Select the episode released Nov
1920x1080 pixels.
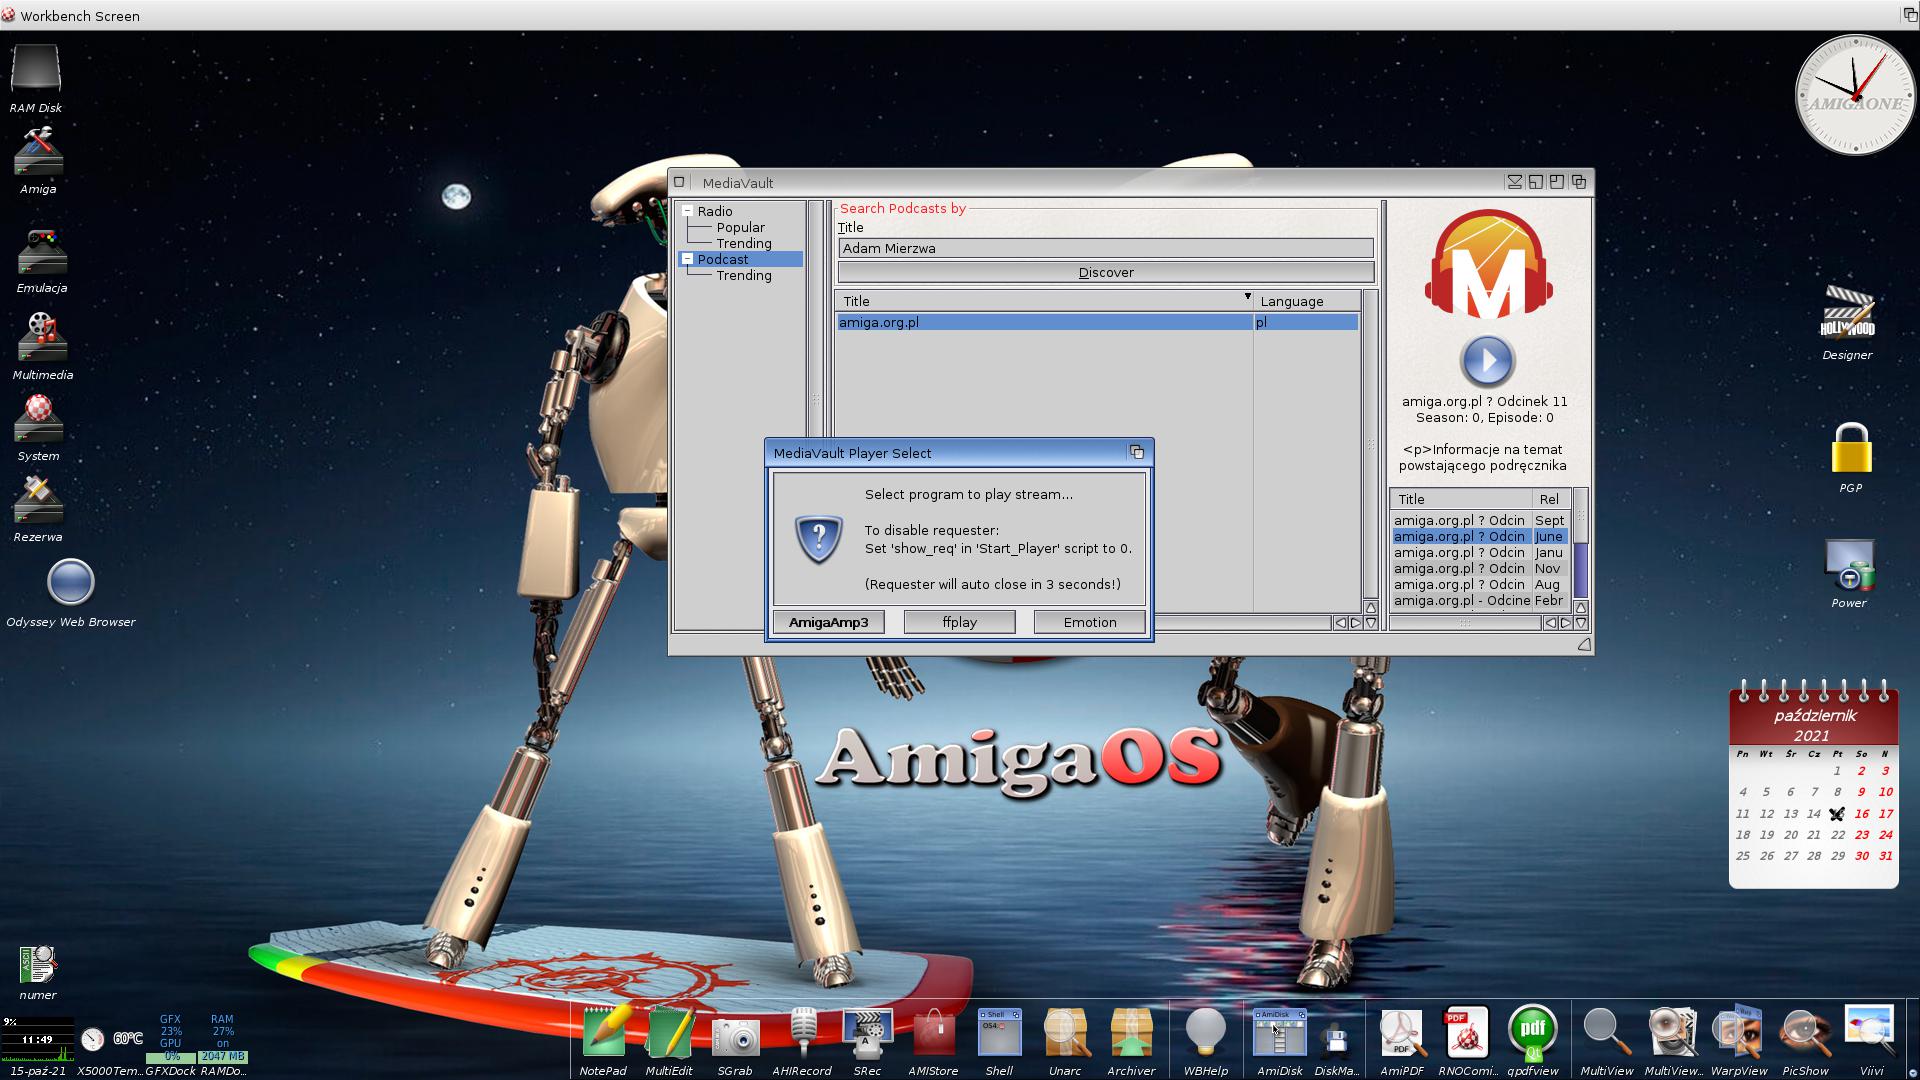click(1479, 568)
